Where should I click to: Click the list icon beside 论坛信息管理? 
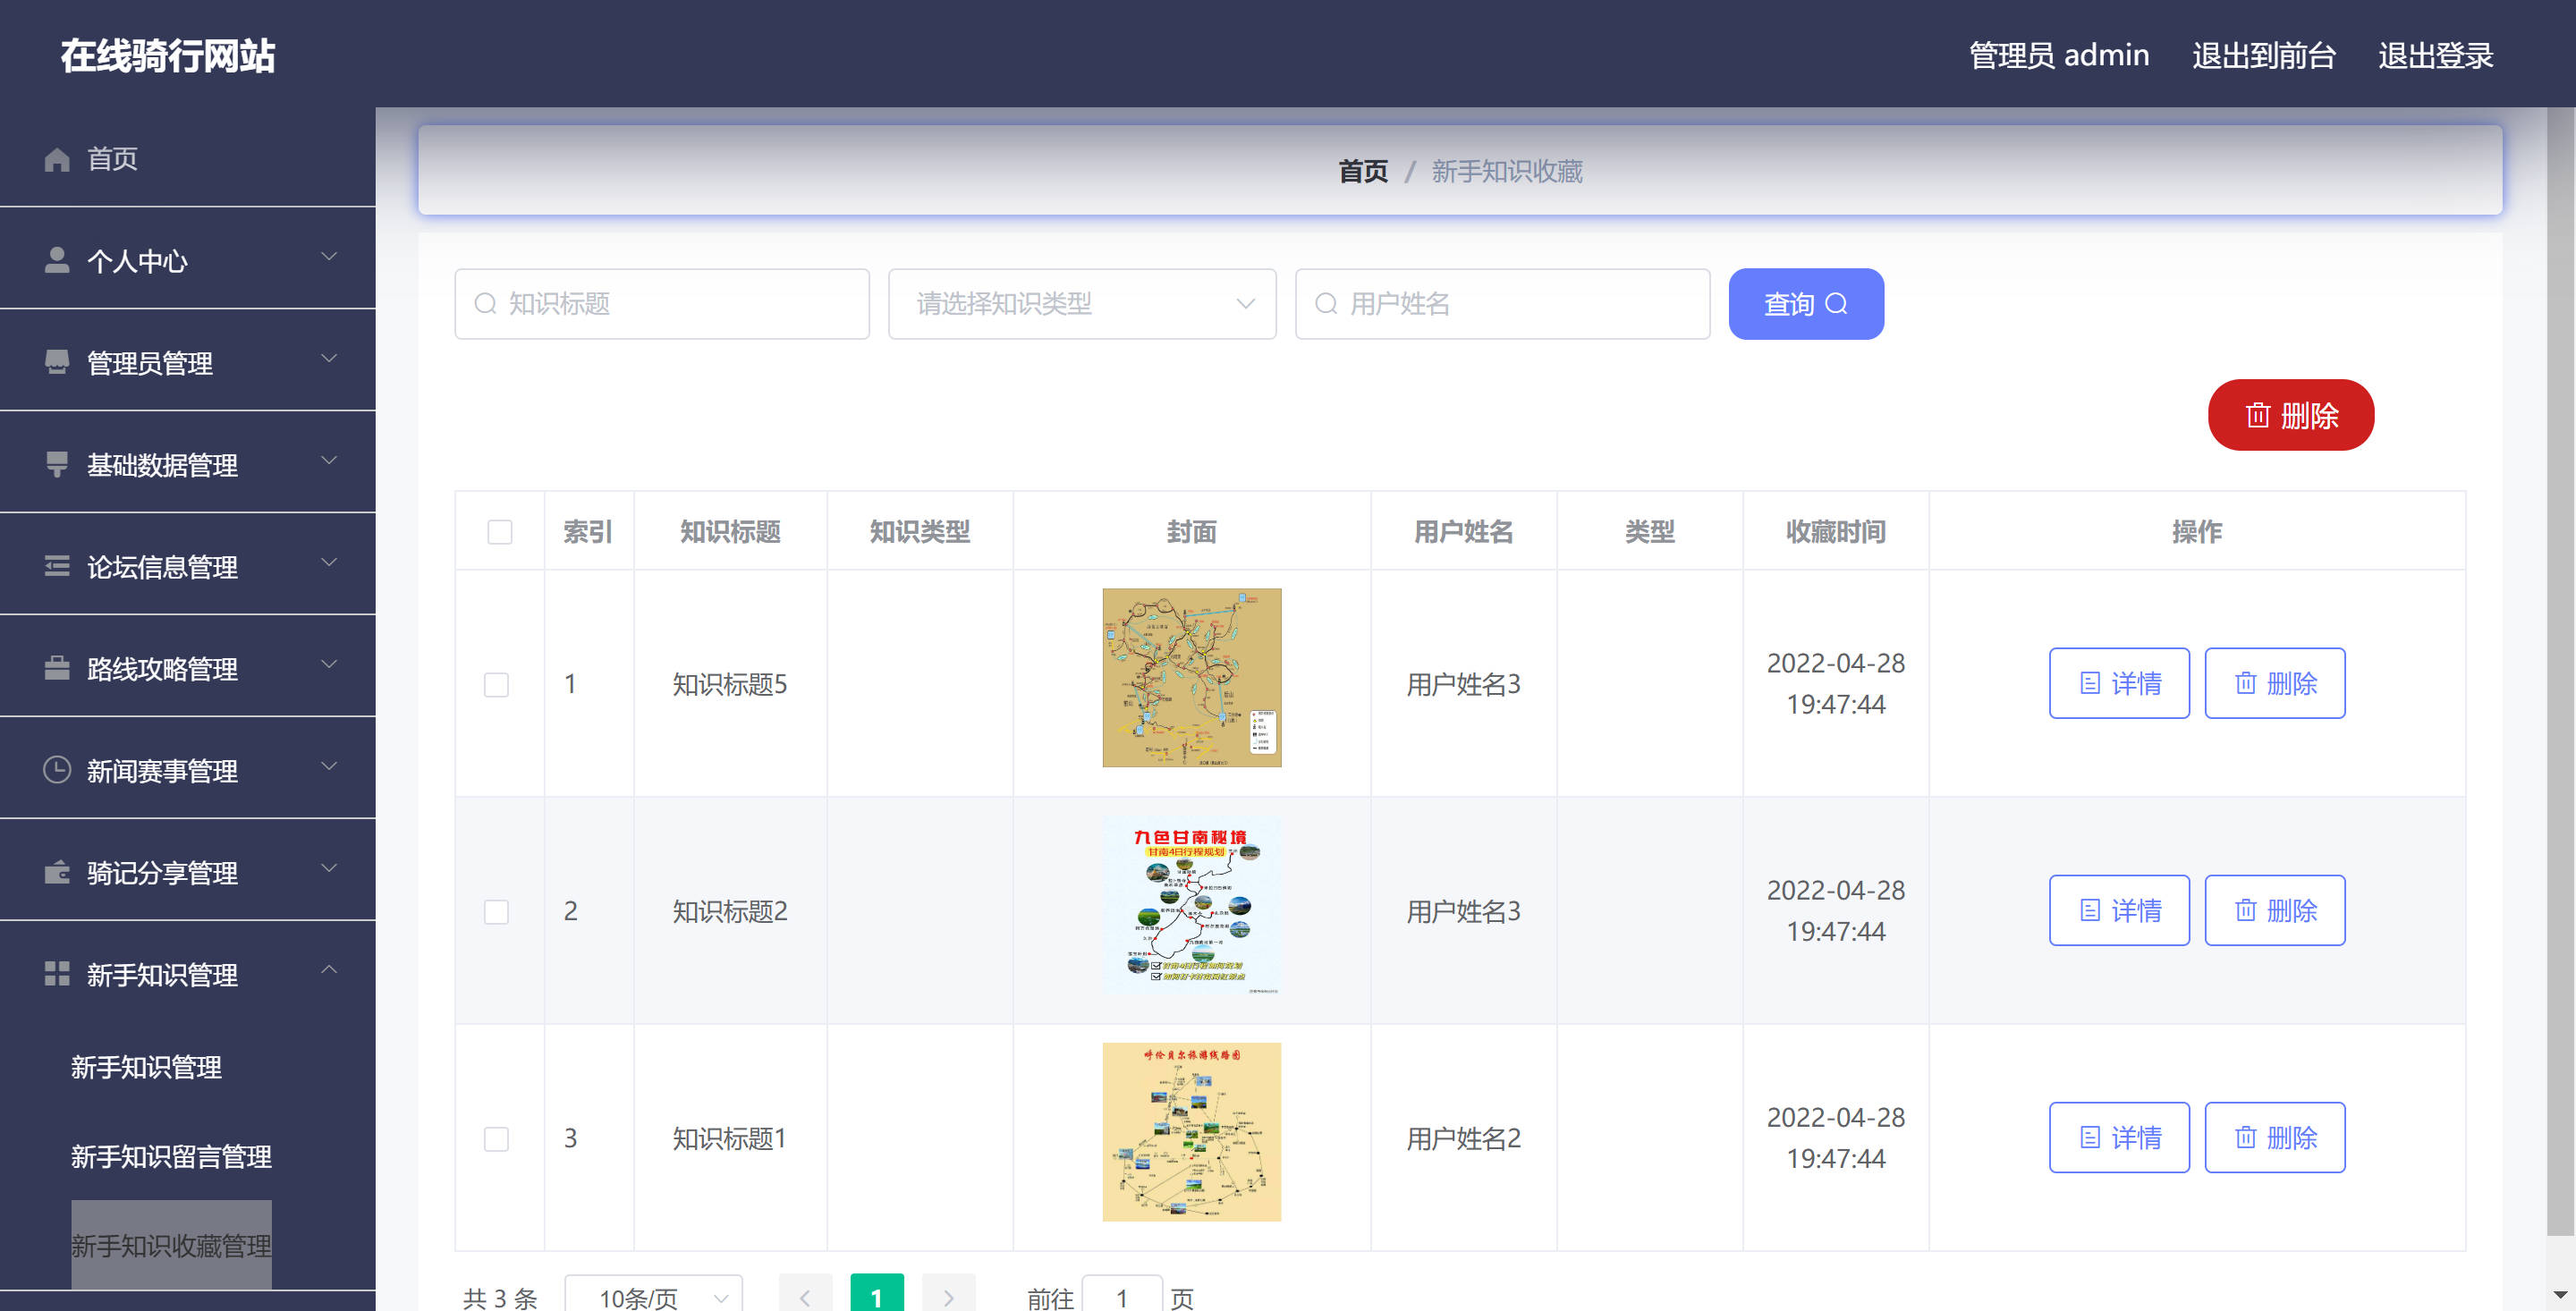[x=57, y=566]
